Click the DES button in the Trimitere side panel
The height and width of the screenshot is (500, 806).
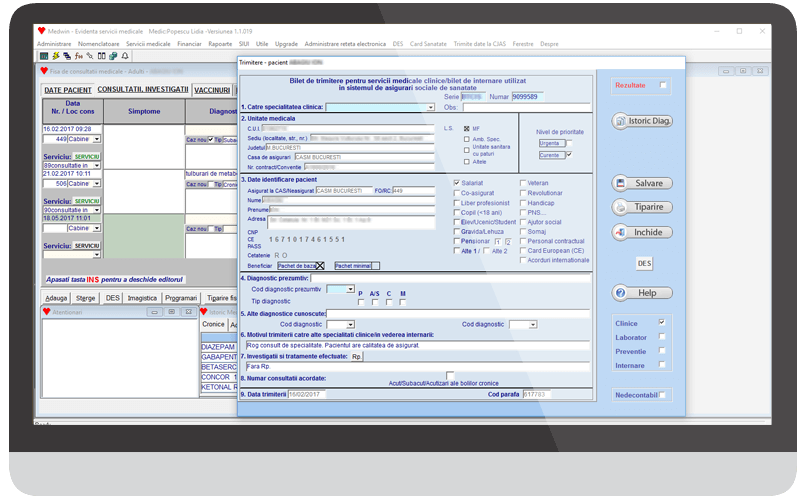click(644, 263)
